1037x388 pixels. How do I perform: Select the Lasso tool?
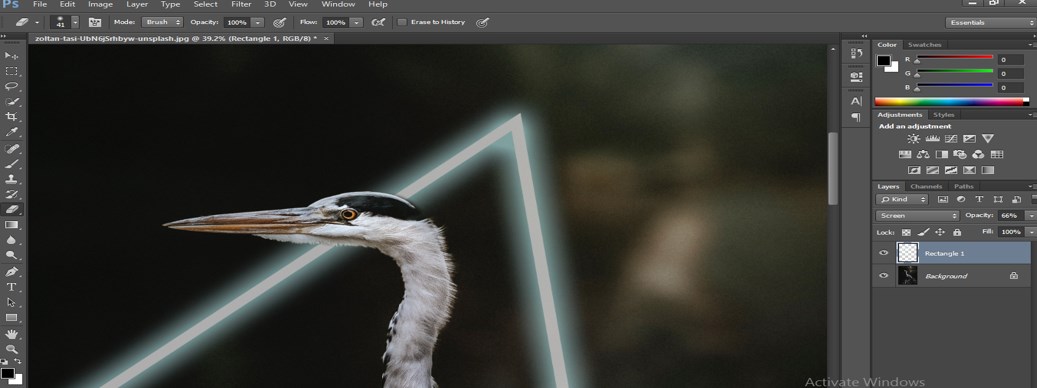11,87
